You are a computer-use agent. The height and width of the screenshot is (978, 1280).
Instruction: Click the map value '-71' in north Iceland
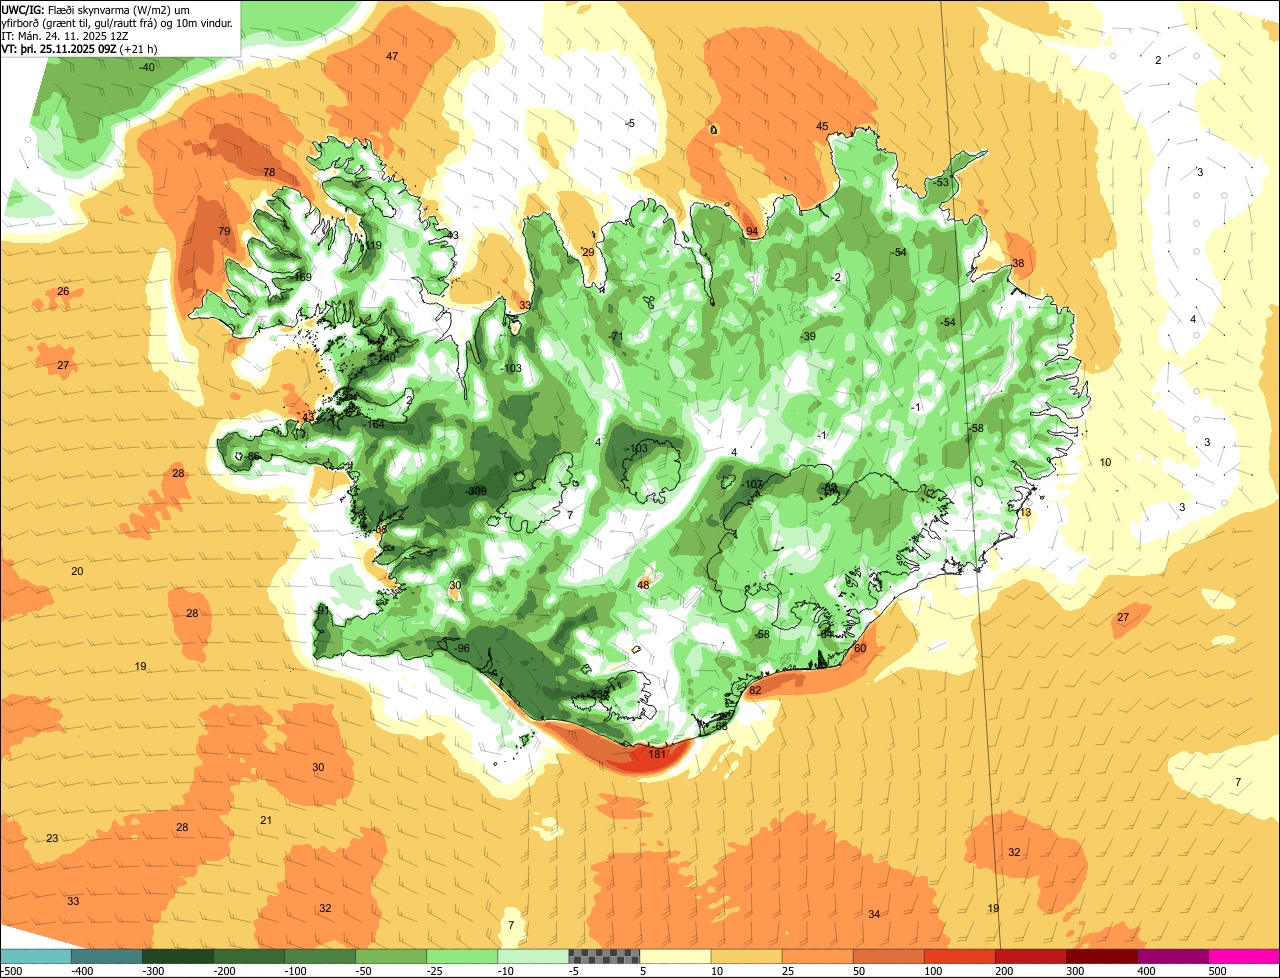click(616, 336)
